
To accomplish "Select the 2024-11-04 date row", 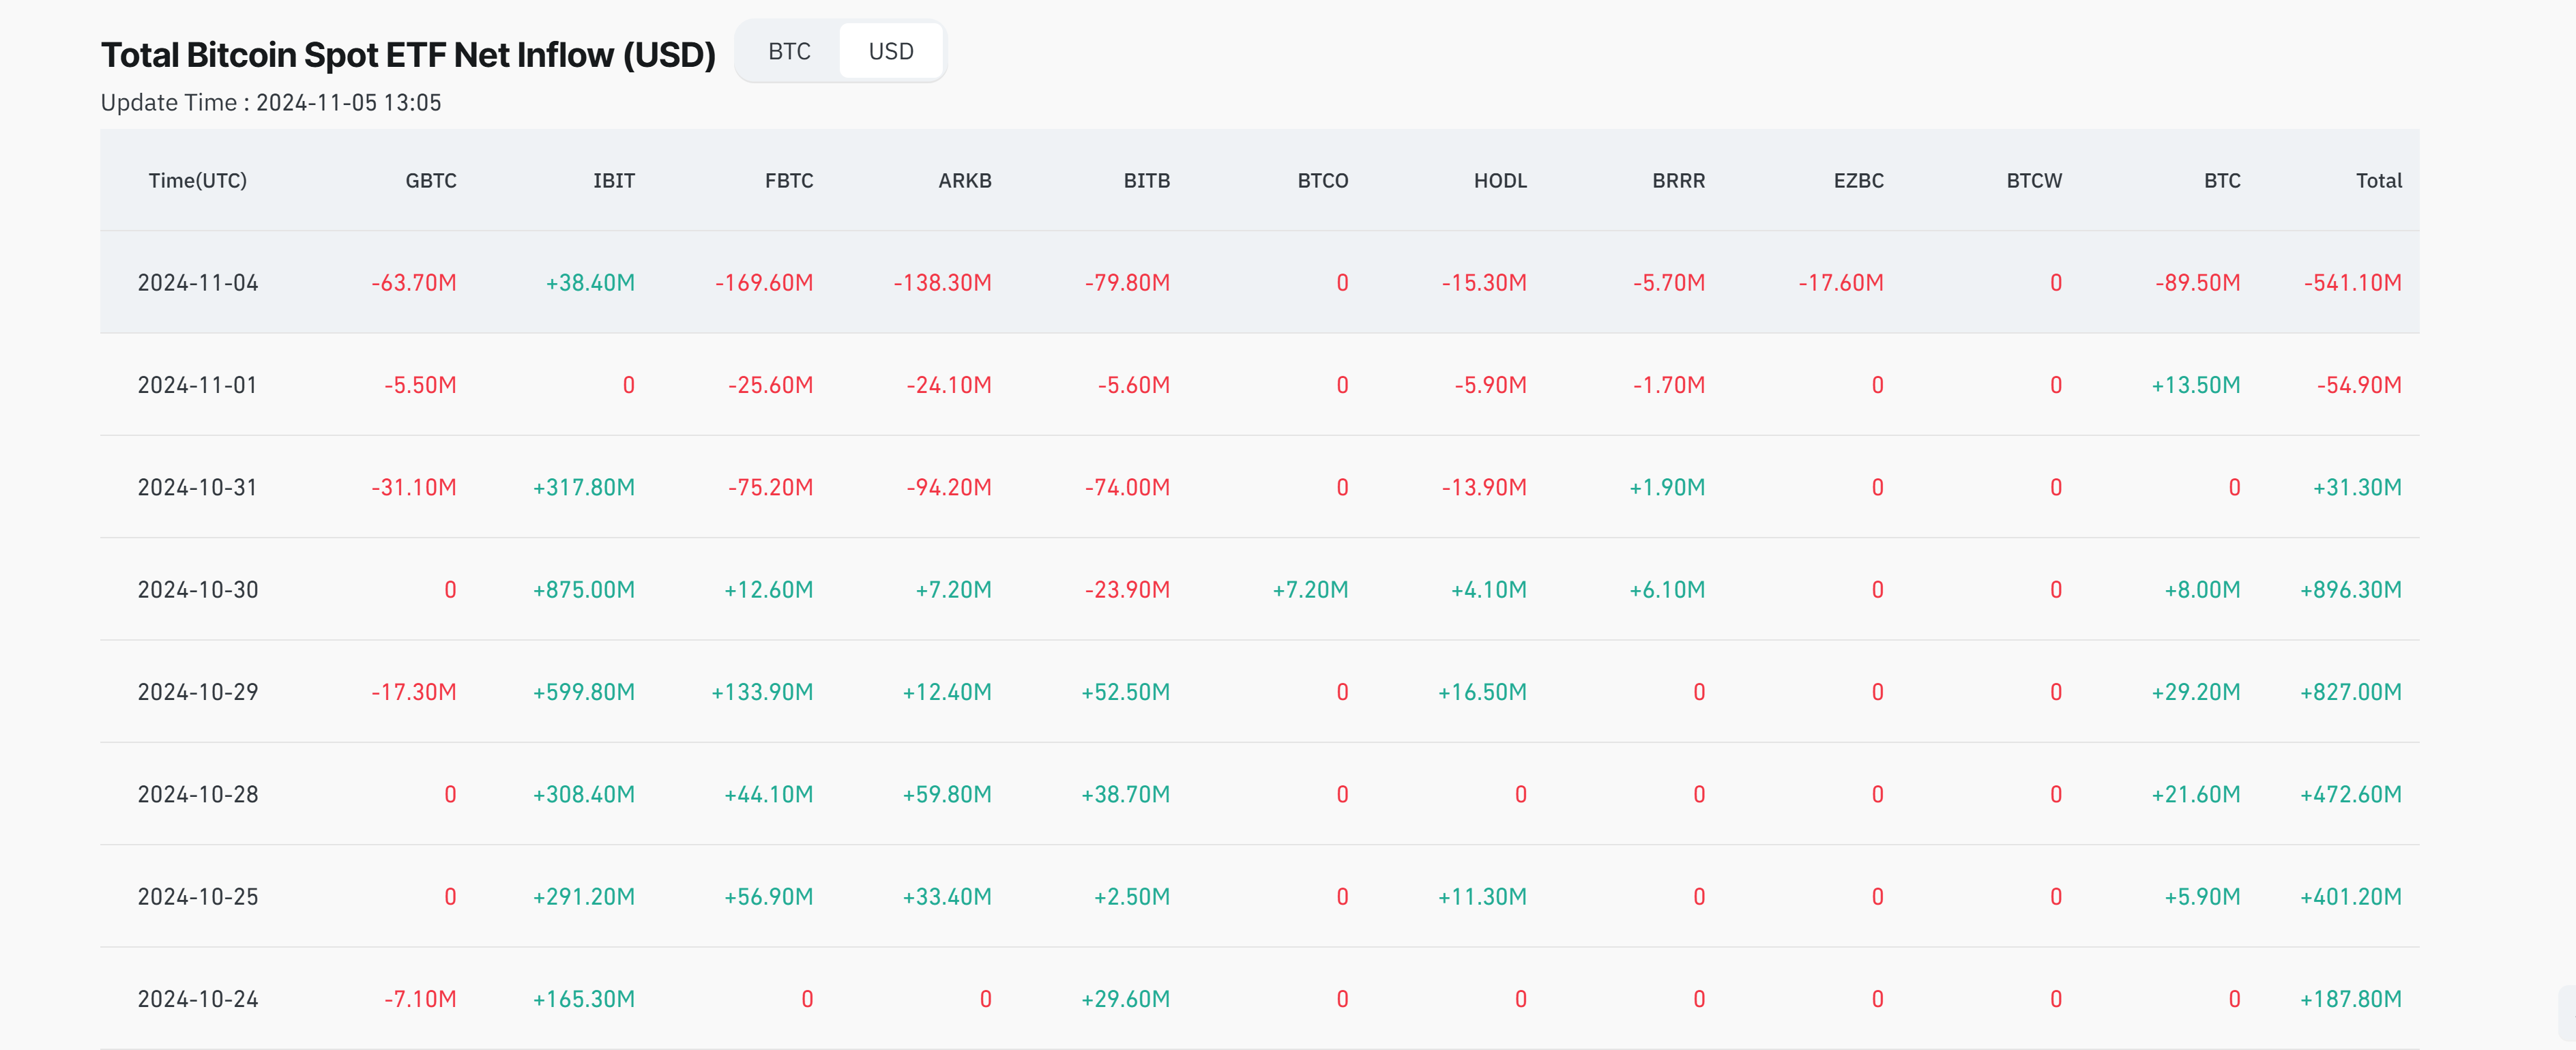I will click(x=197, y=283).
